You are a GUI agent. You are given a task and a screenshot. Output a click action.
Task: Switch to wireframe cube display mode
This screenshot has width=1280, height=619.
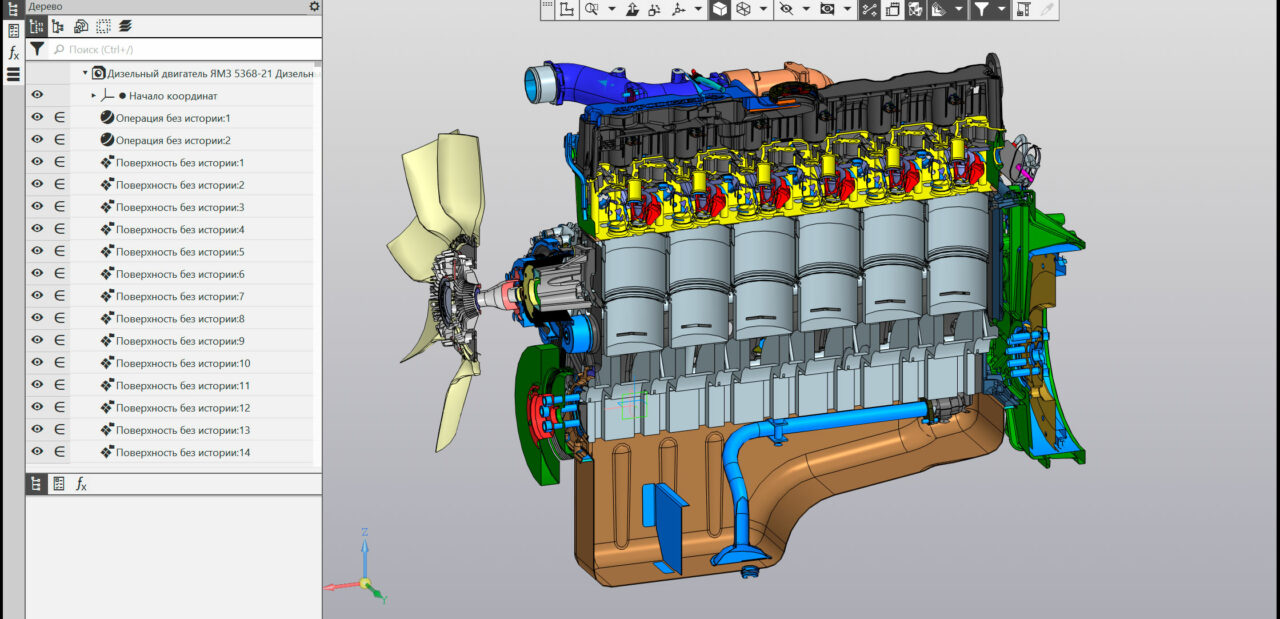(744, 9)
